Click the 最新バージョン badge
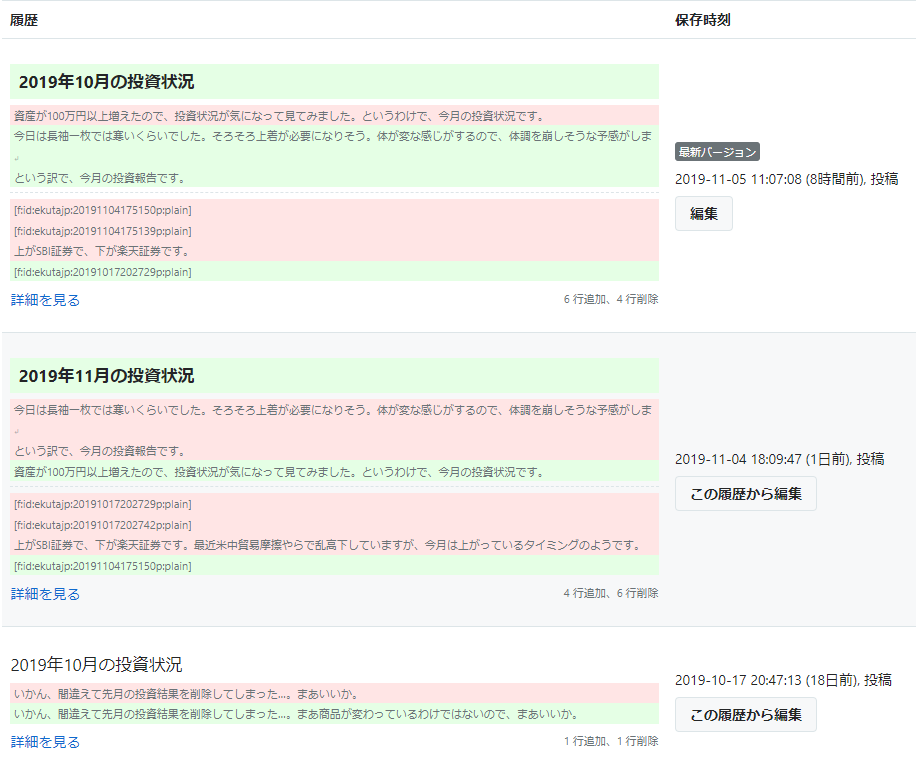Viewport: 916px width, 763px height. [717, 152]
